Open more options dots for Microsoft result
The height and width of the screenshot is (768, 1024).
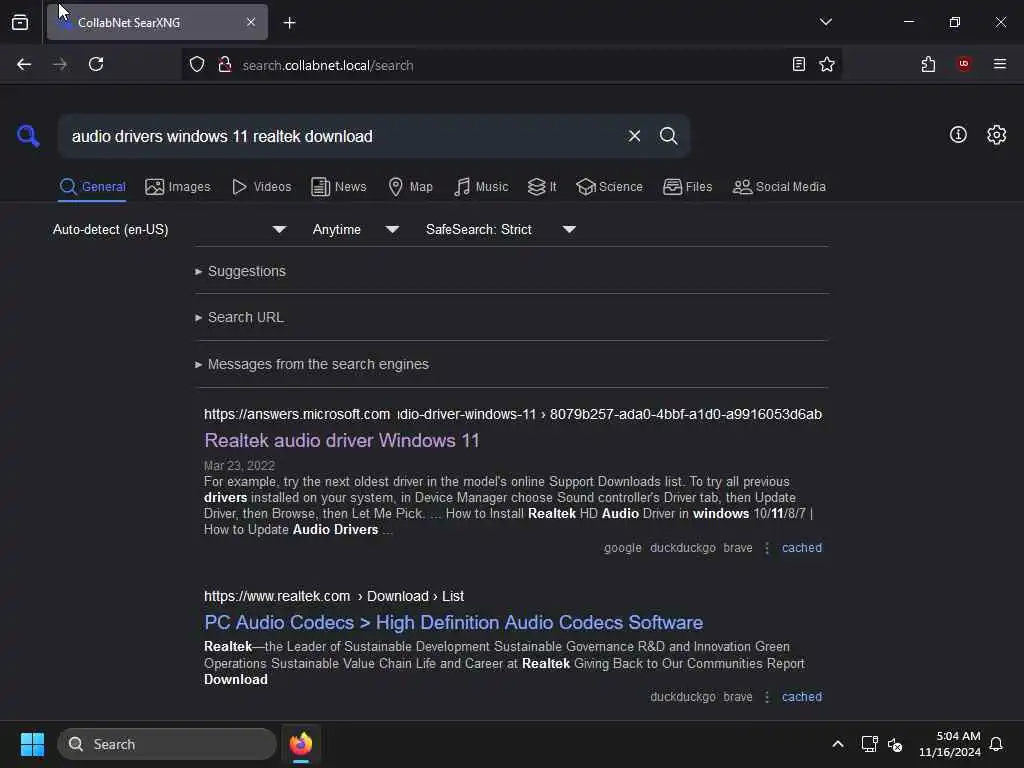[x=767, y=548]
